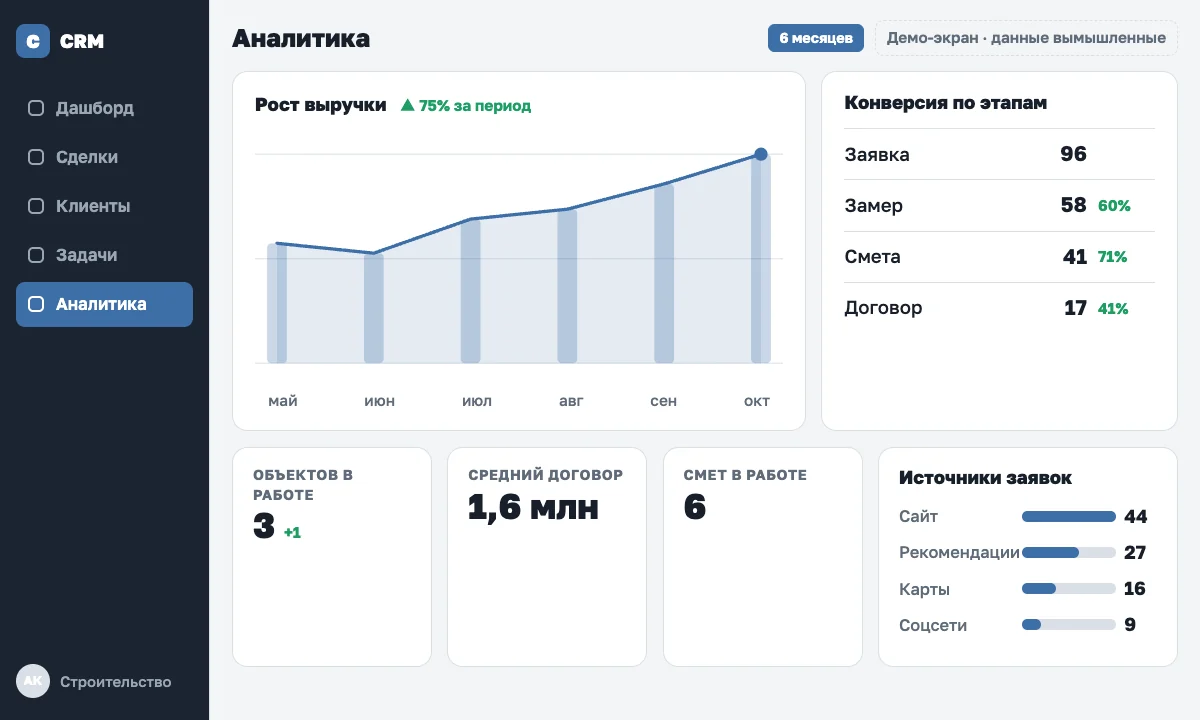Click the Источники заявок heading

click(x=985, y=478)
